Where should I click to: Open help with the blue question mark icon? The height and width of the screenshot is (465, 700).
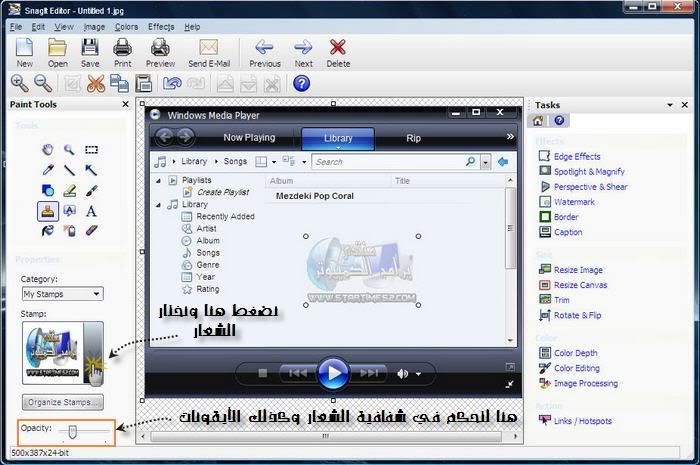pos(301,83)
